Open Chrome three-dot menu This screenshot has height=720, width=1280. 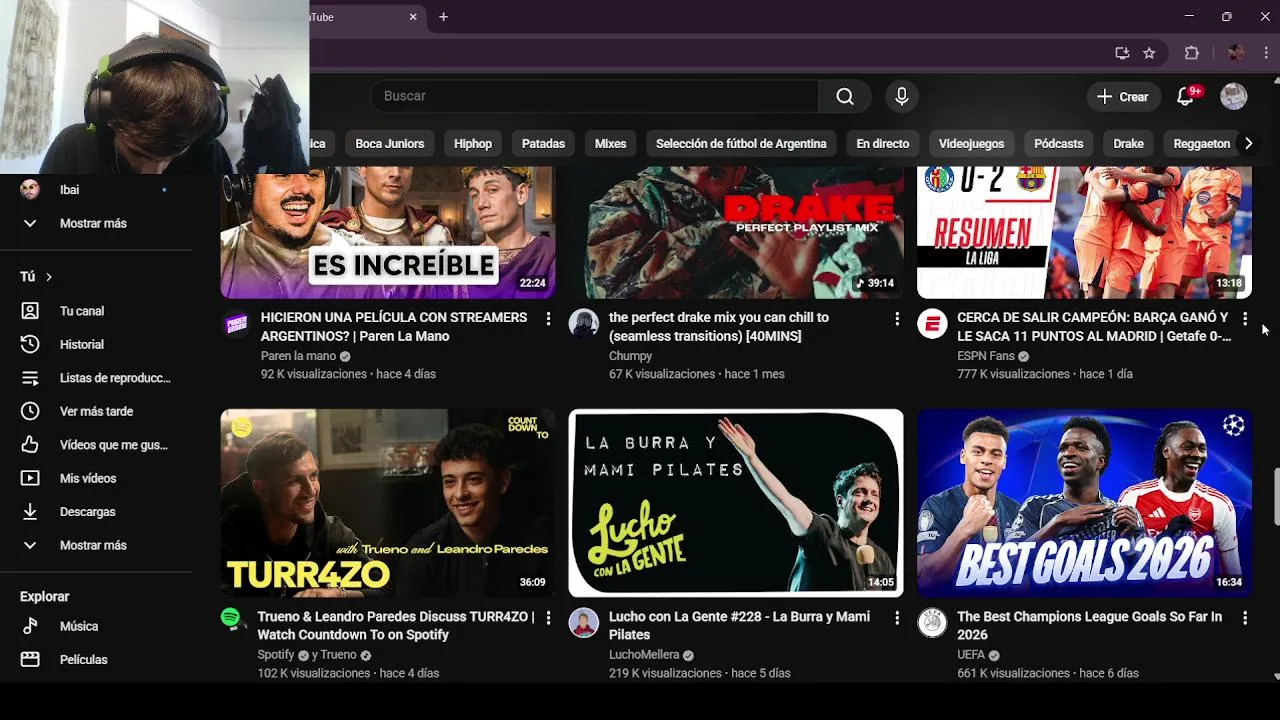click(1265, 53)
